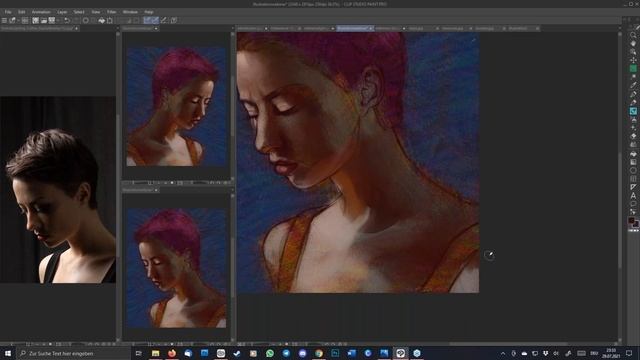640x360 pixels.
Task: Open the Edit menu
Action: coord(22,12)
